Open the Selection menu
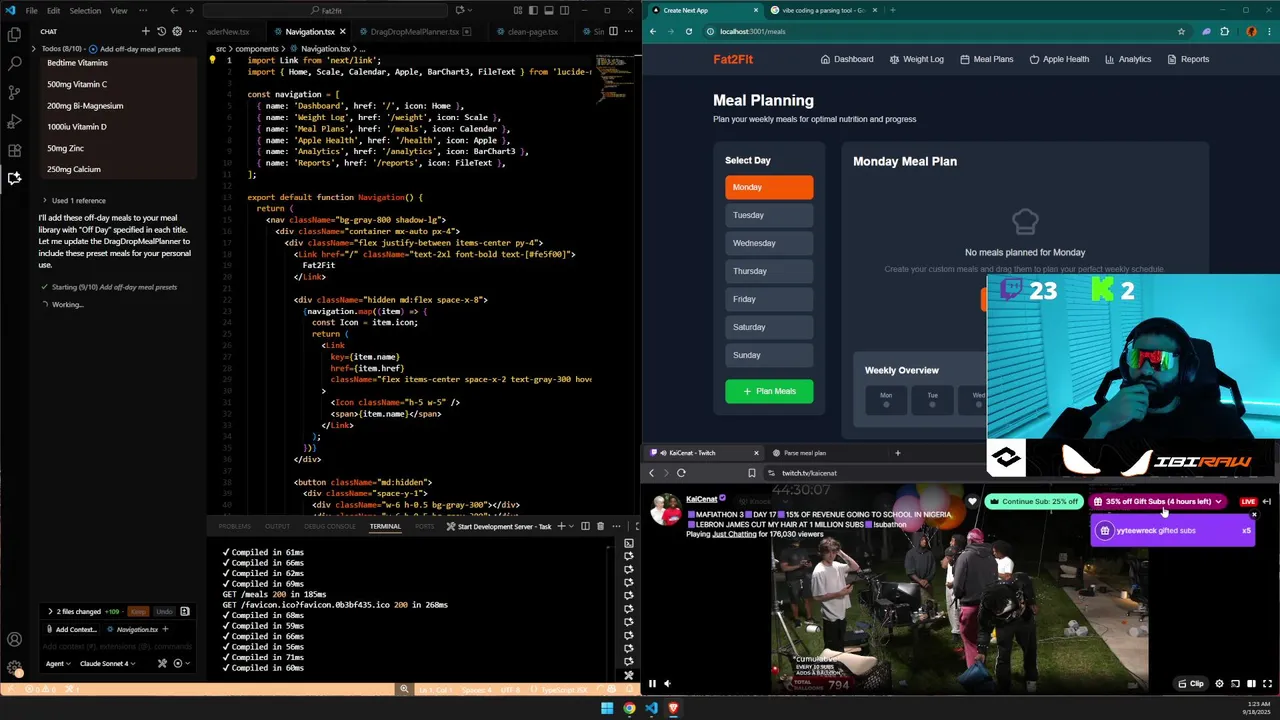 pyautogui.click(x=85, y=10)
